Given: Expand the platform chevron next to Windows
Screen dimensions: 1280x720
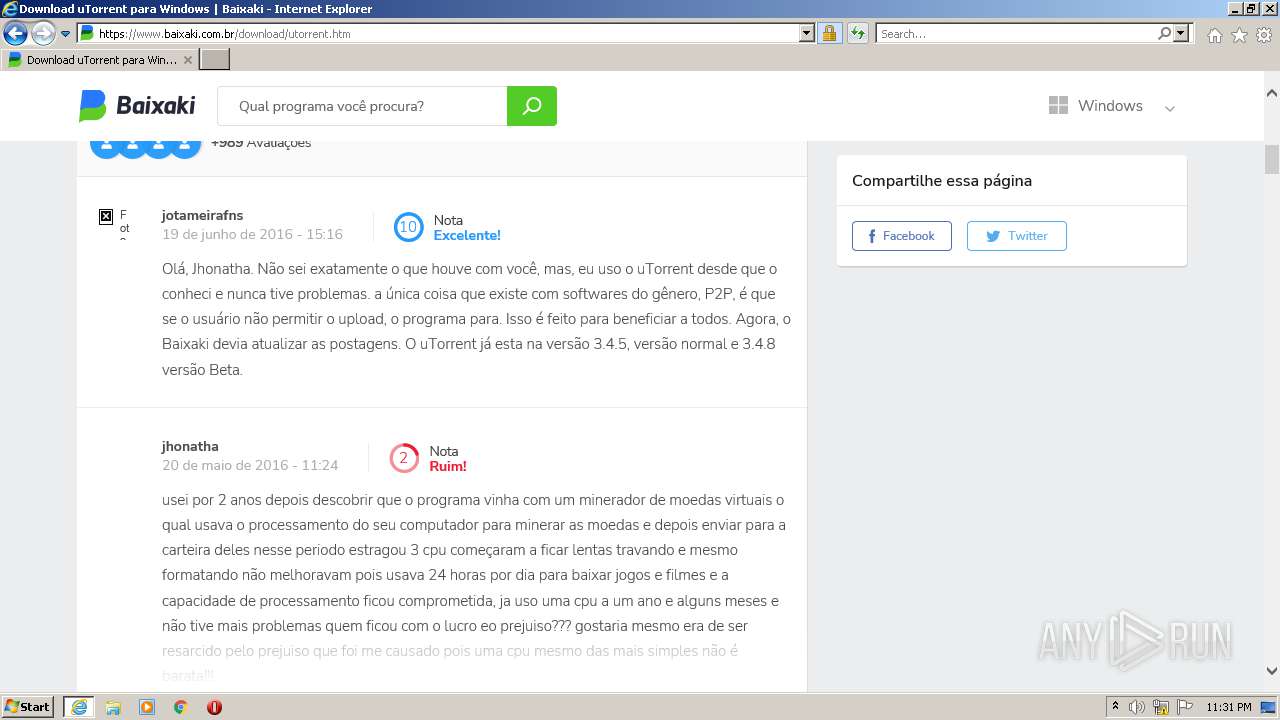Looking at the screenshot, I should point(1170,108).
